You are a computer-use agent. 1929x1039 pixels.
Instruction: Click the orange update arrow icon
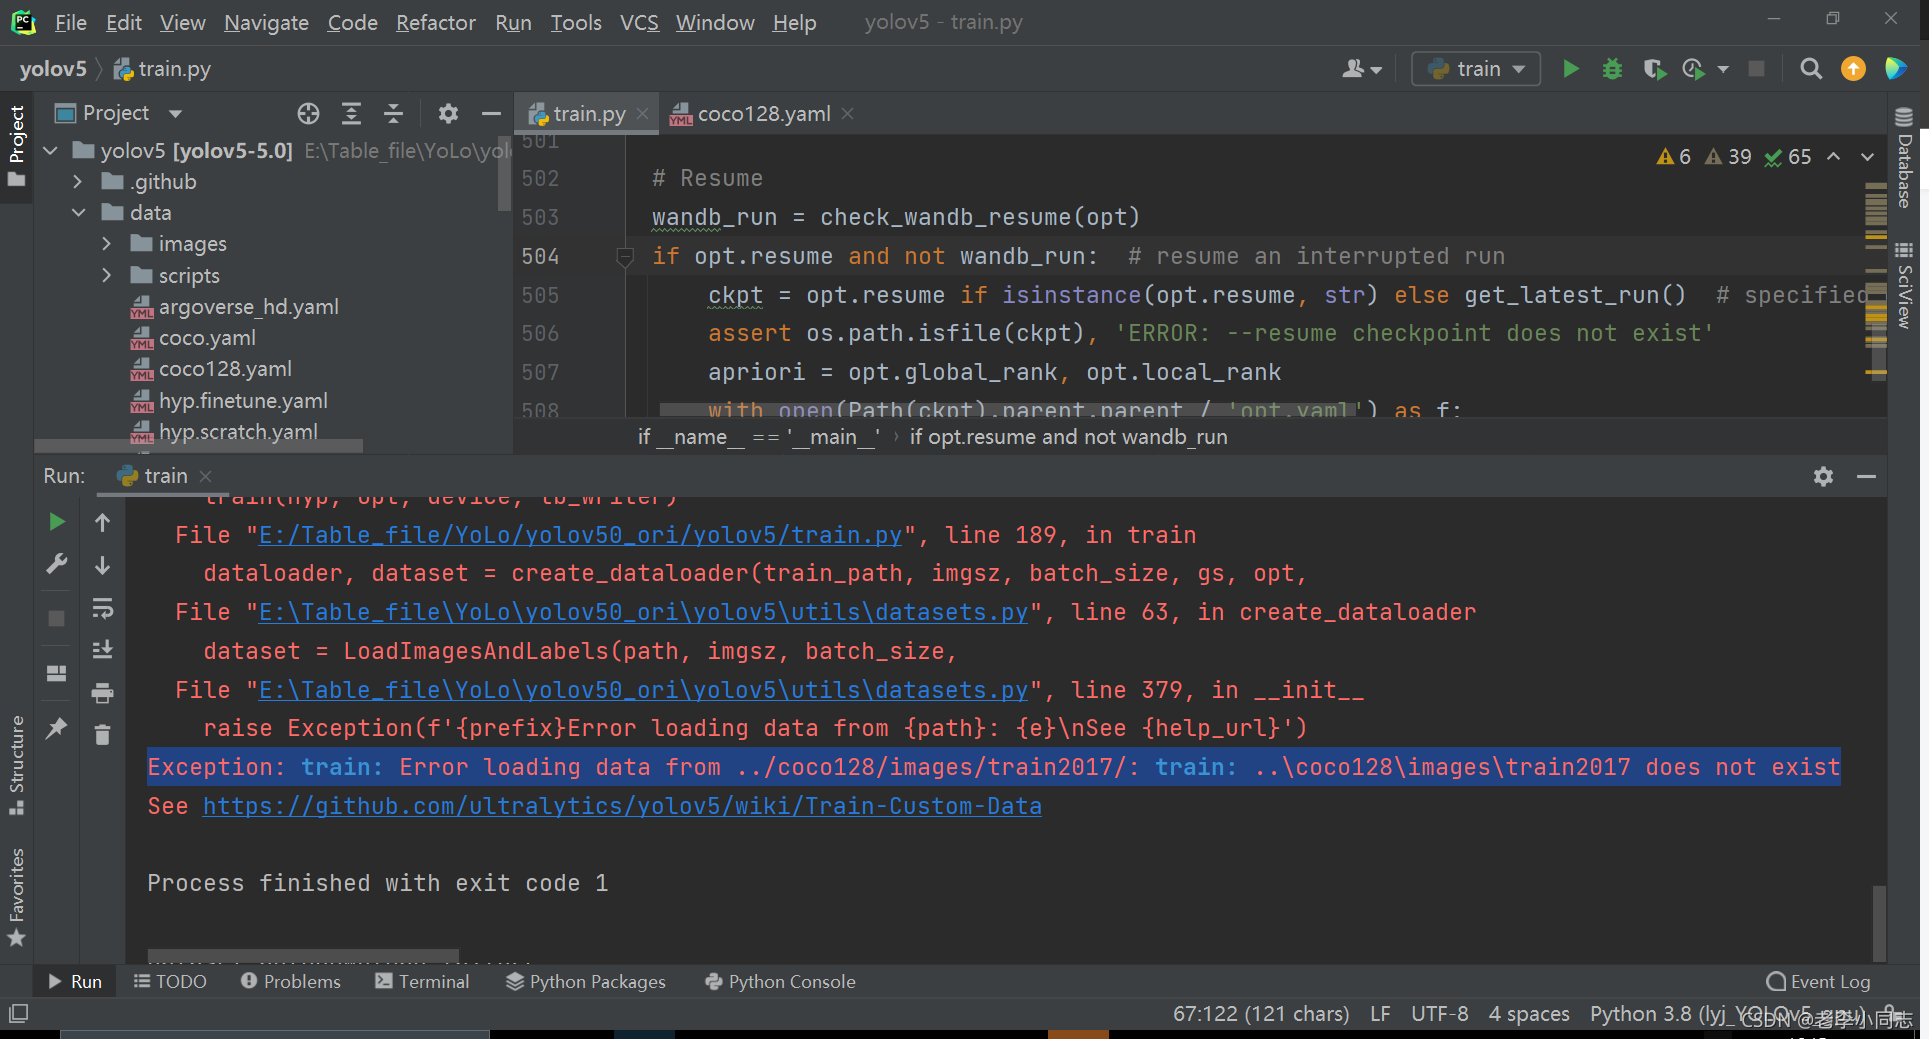[1853, 69]
